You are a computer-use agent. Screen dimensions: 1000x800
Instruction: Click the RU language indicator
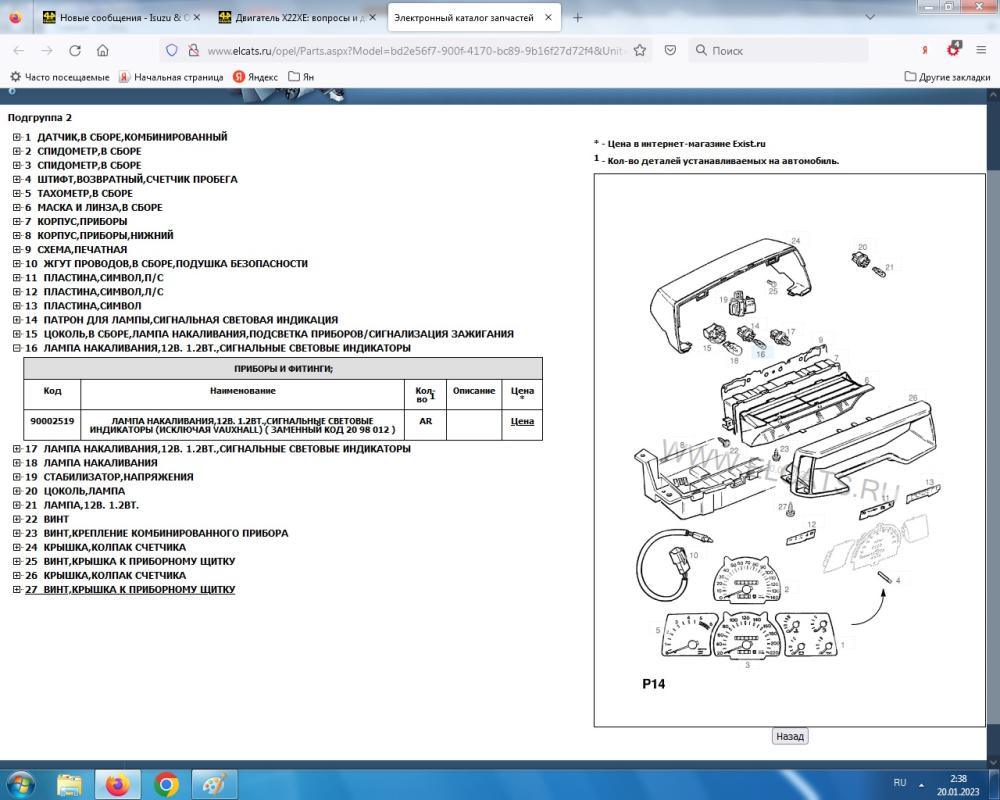[899, 782]
